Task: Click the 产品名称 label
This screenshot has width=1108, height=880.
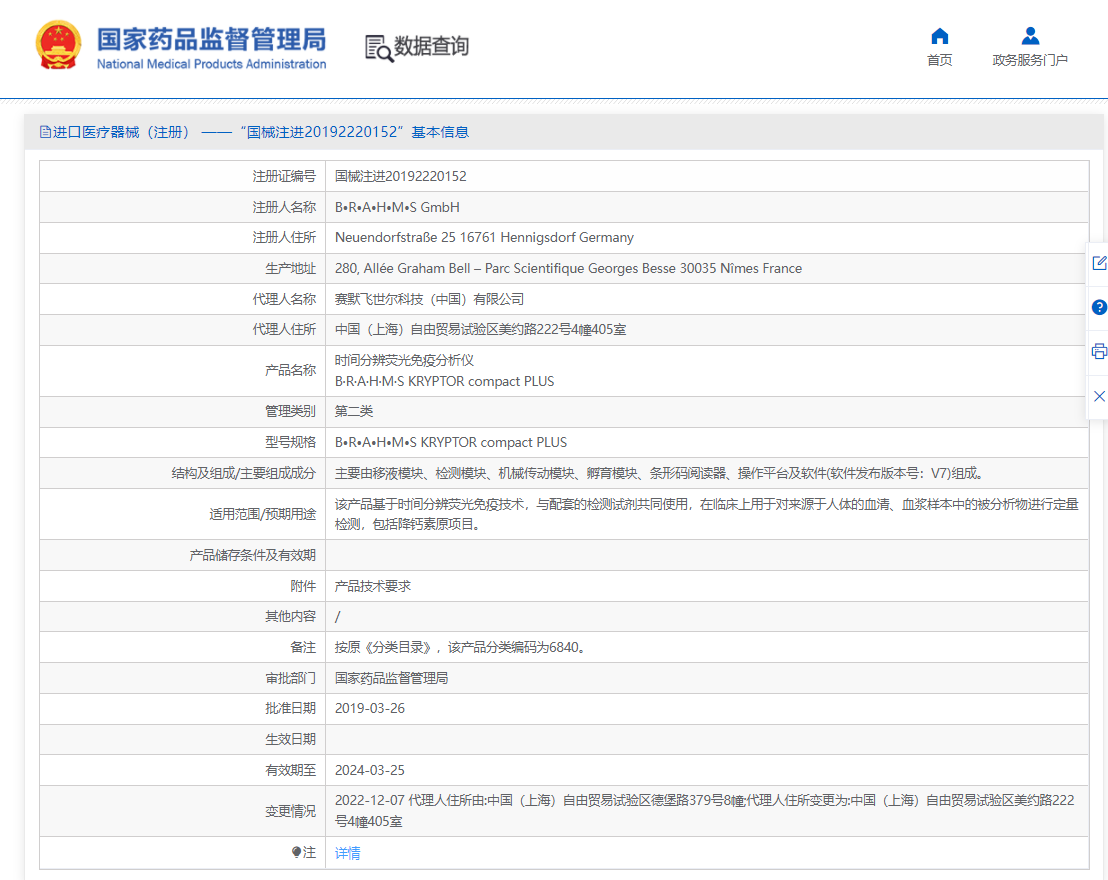Action: (290, 370)
